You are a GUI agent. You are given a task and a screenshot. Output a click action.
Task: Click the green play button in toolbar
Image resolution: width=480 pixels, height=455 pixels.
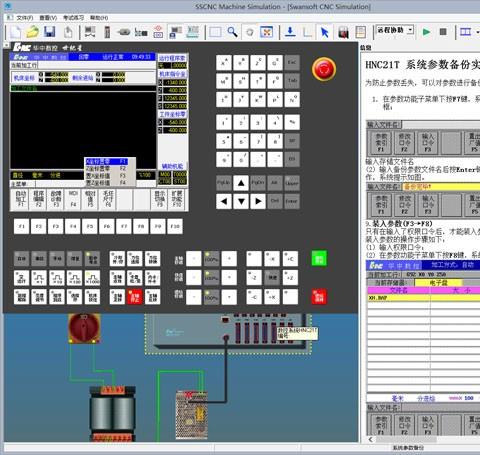coord(426,32)
